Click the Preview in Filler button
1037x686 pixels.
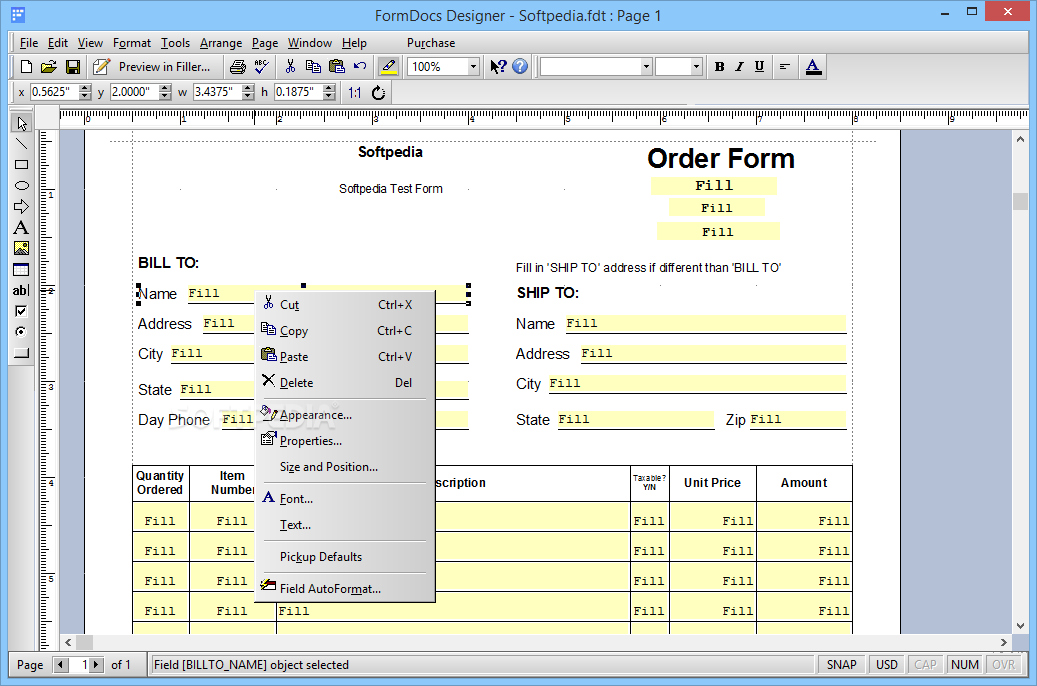point(152,67)
